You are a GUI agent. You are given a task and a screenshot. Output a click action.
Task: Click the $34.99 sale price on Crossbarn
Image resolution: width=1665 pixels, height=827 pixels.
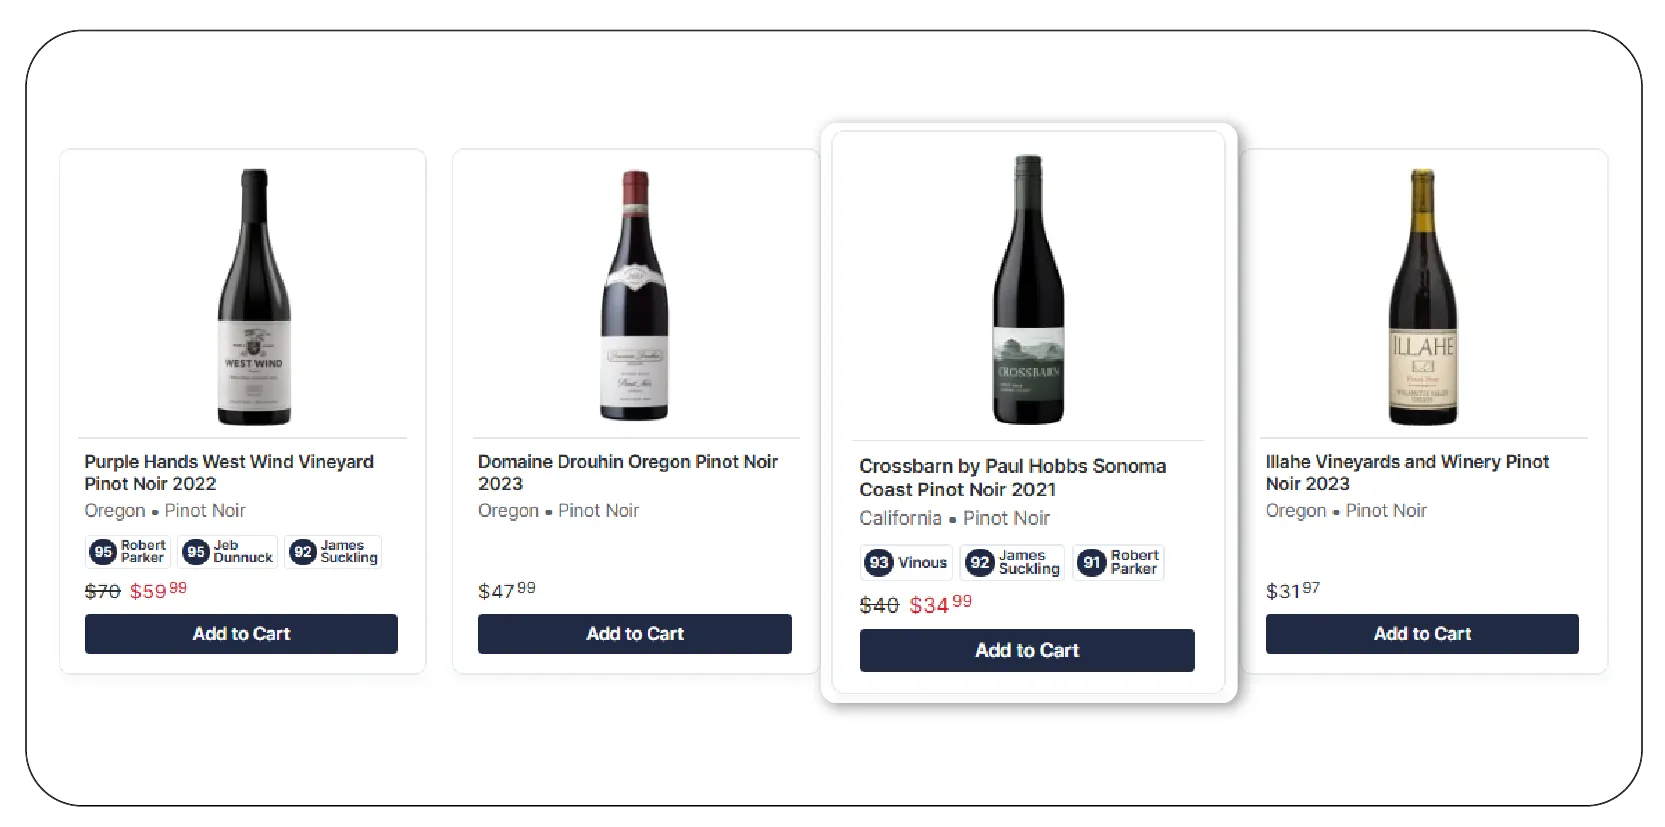point(936,604)
